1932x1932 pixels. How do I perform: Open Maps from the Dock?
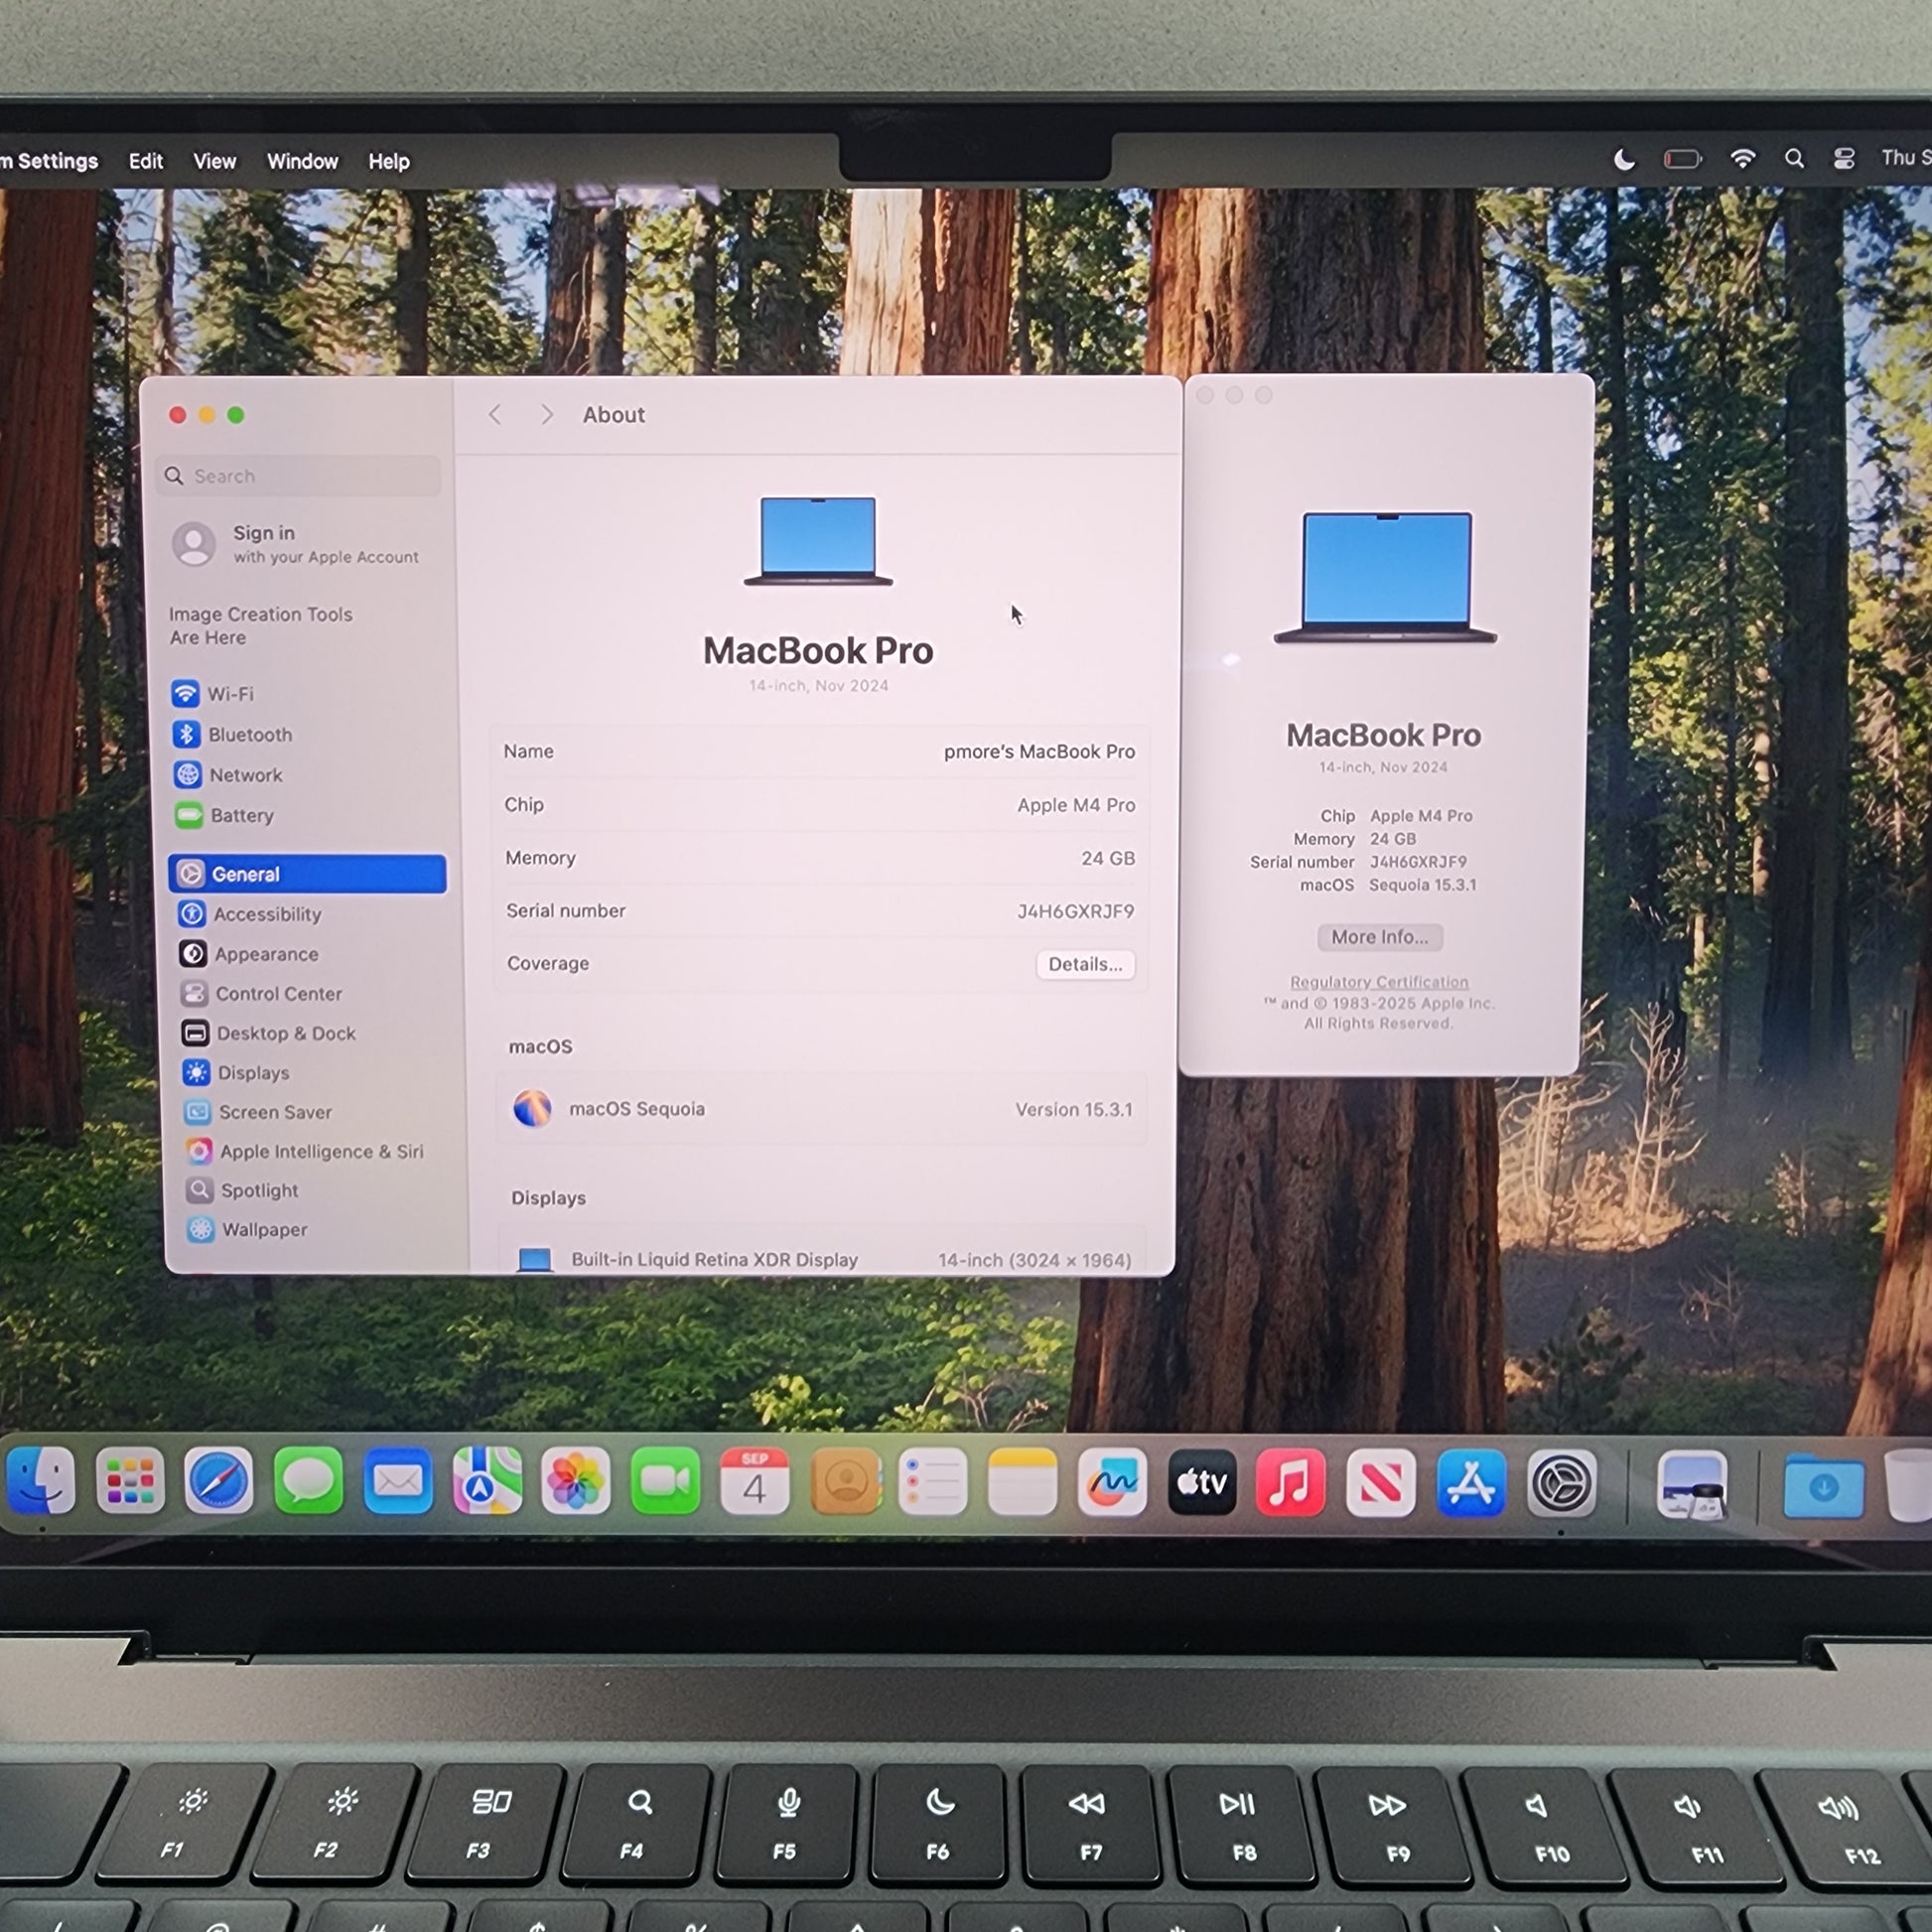point(487,1480)
